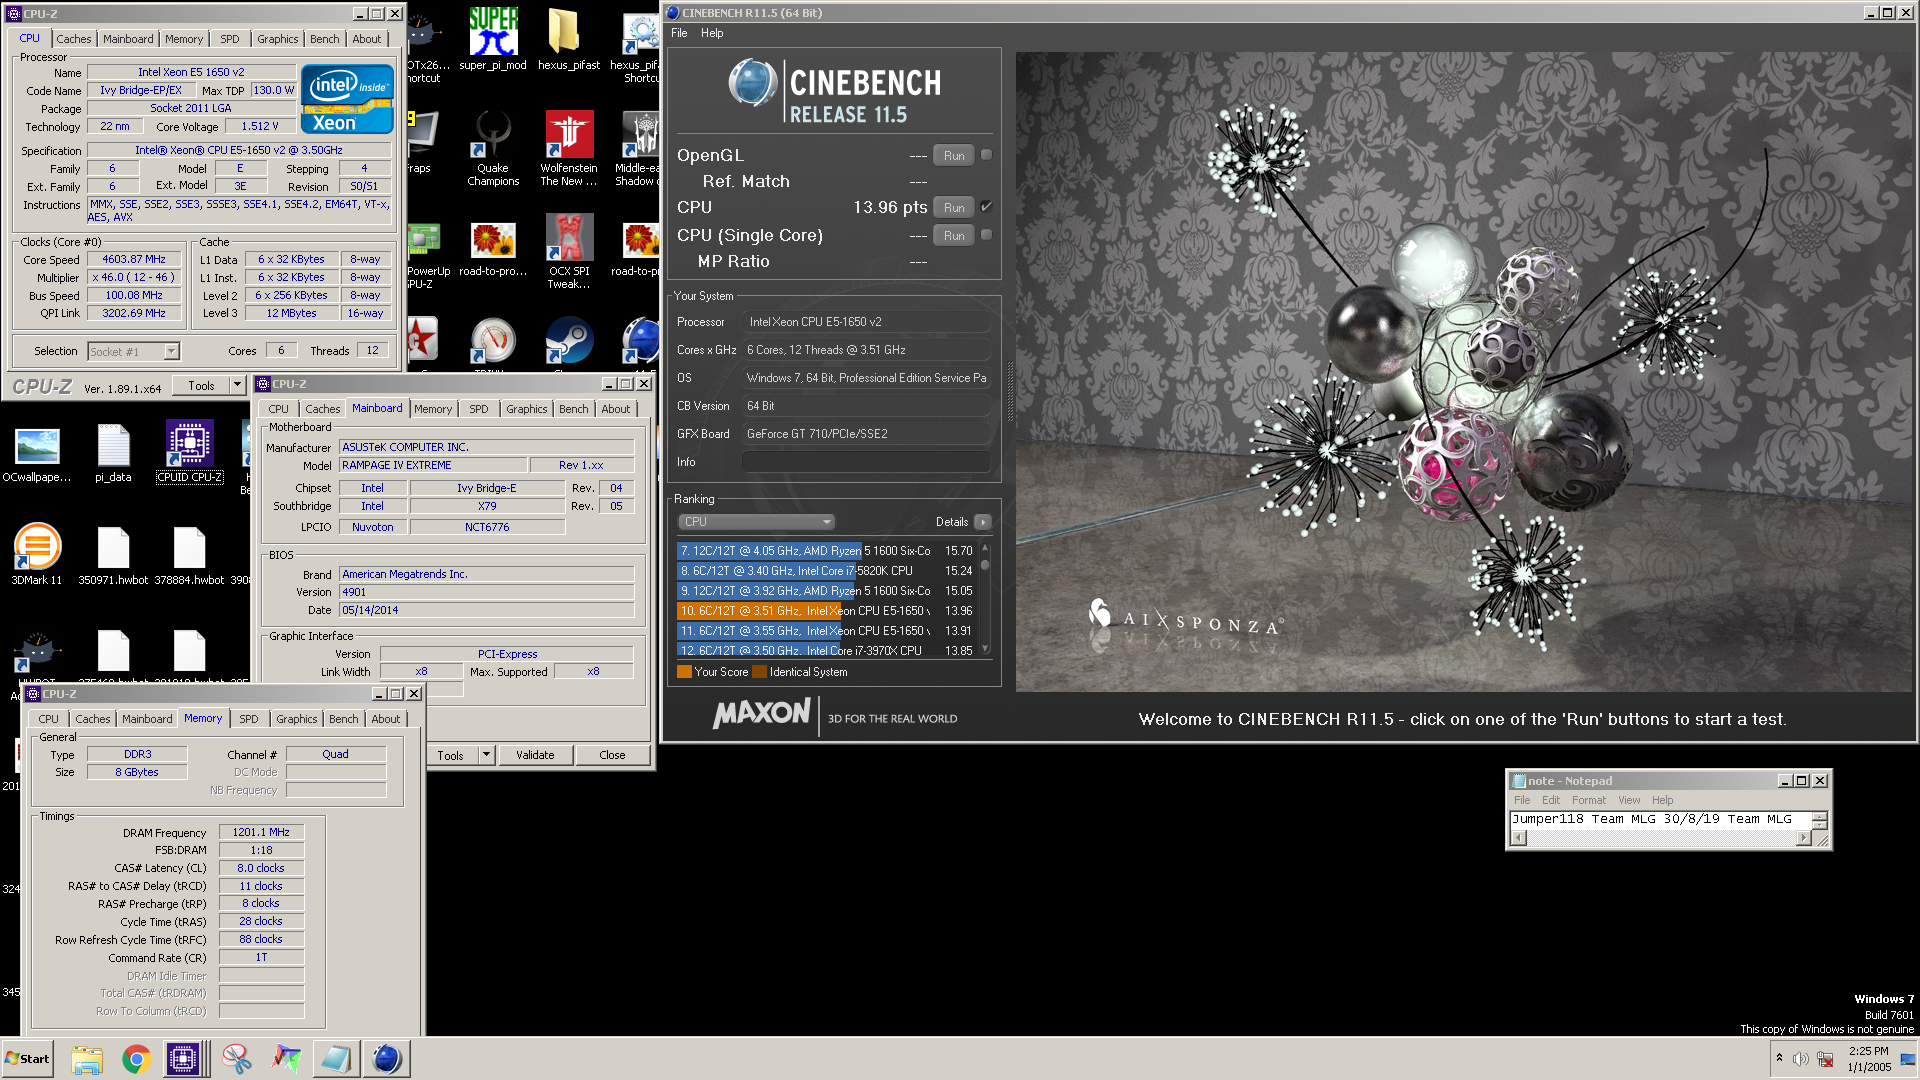Open the Socket #1 selection dropdown
Screen dimensions: 1920x1080
(x=133, y=351)
